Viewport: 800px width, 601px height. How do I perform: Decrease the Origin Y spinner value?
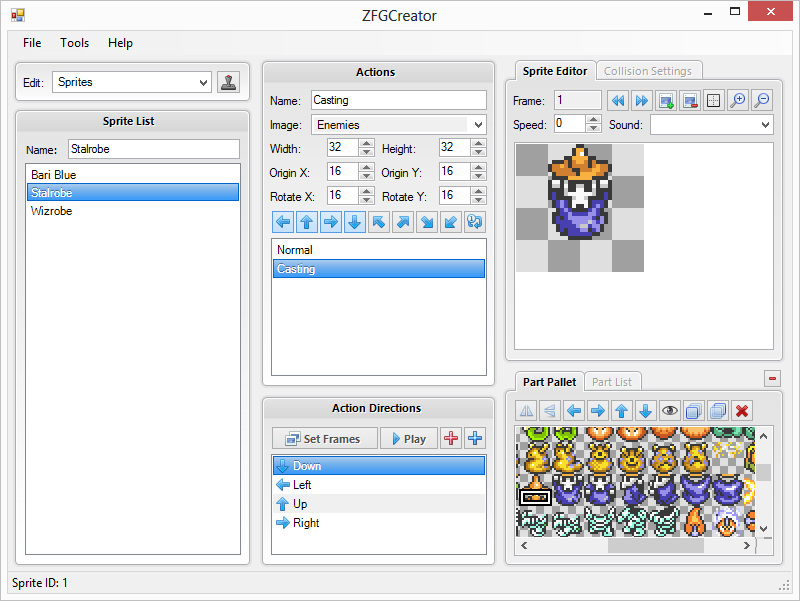(x=478, y=177)
